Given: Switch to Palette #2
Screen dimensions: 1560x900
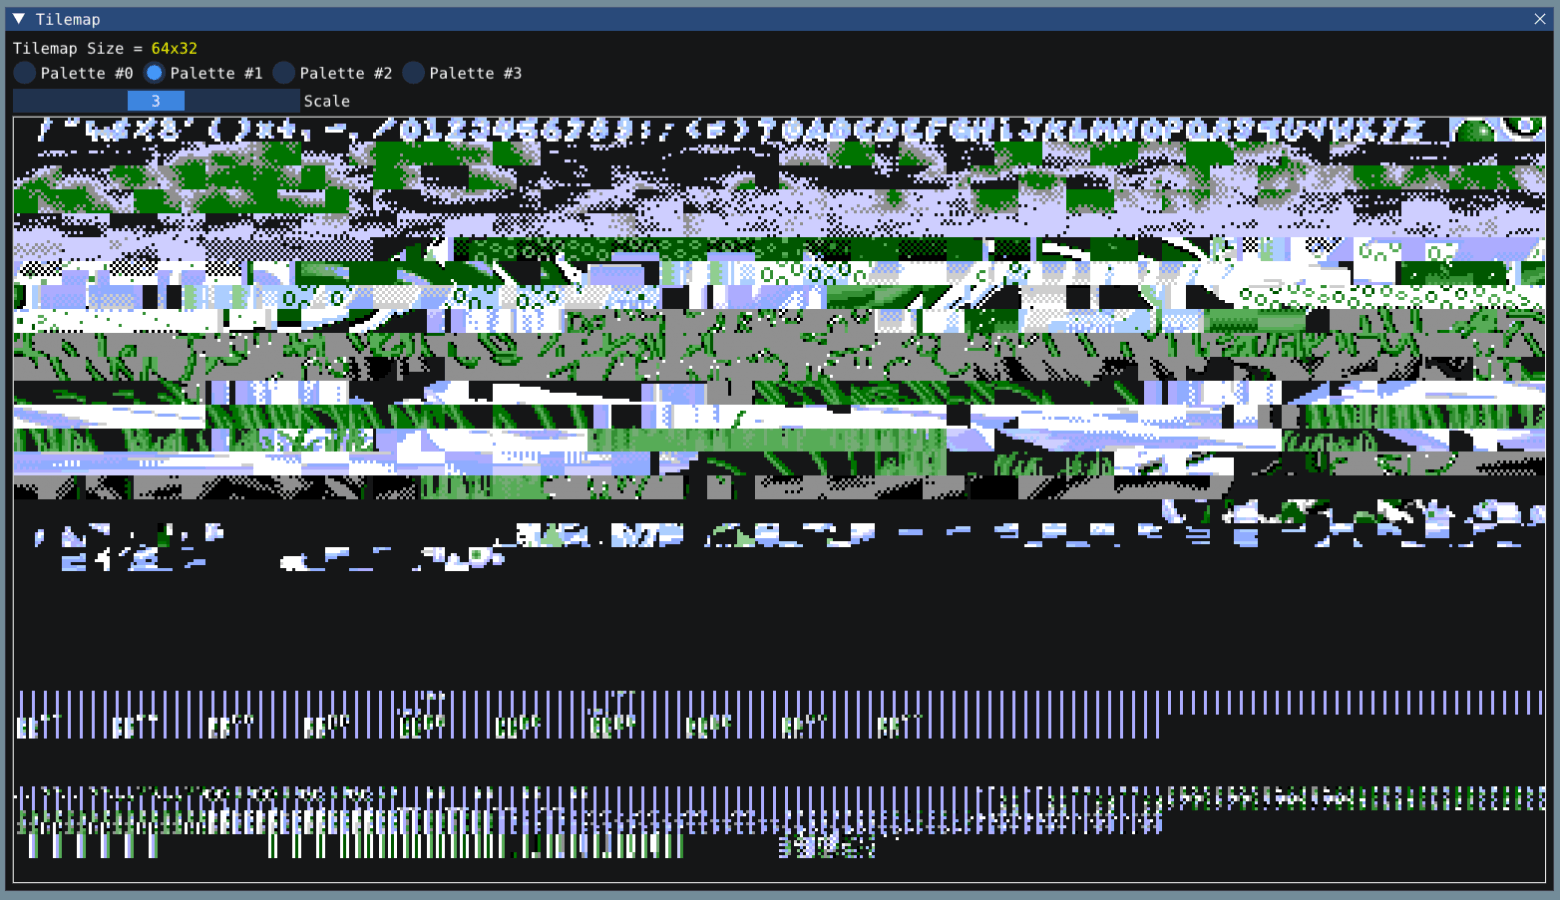Looking at the screenshot, I should 283,72.
